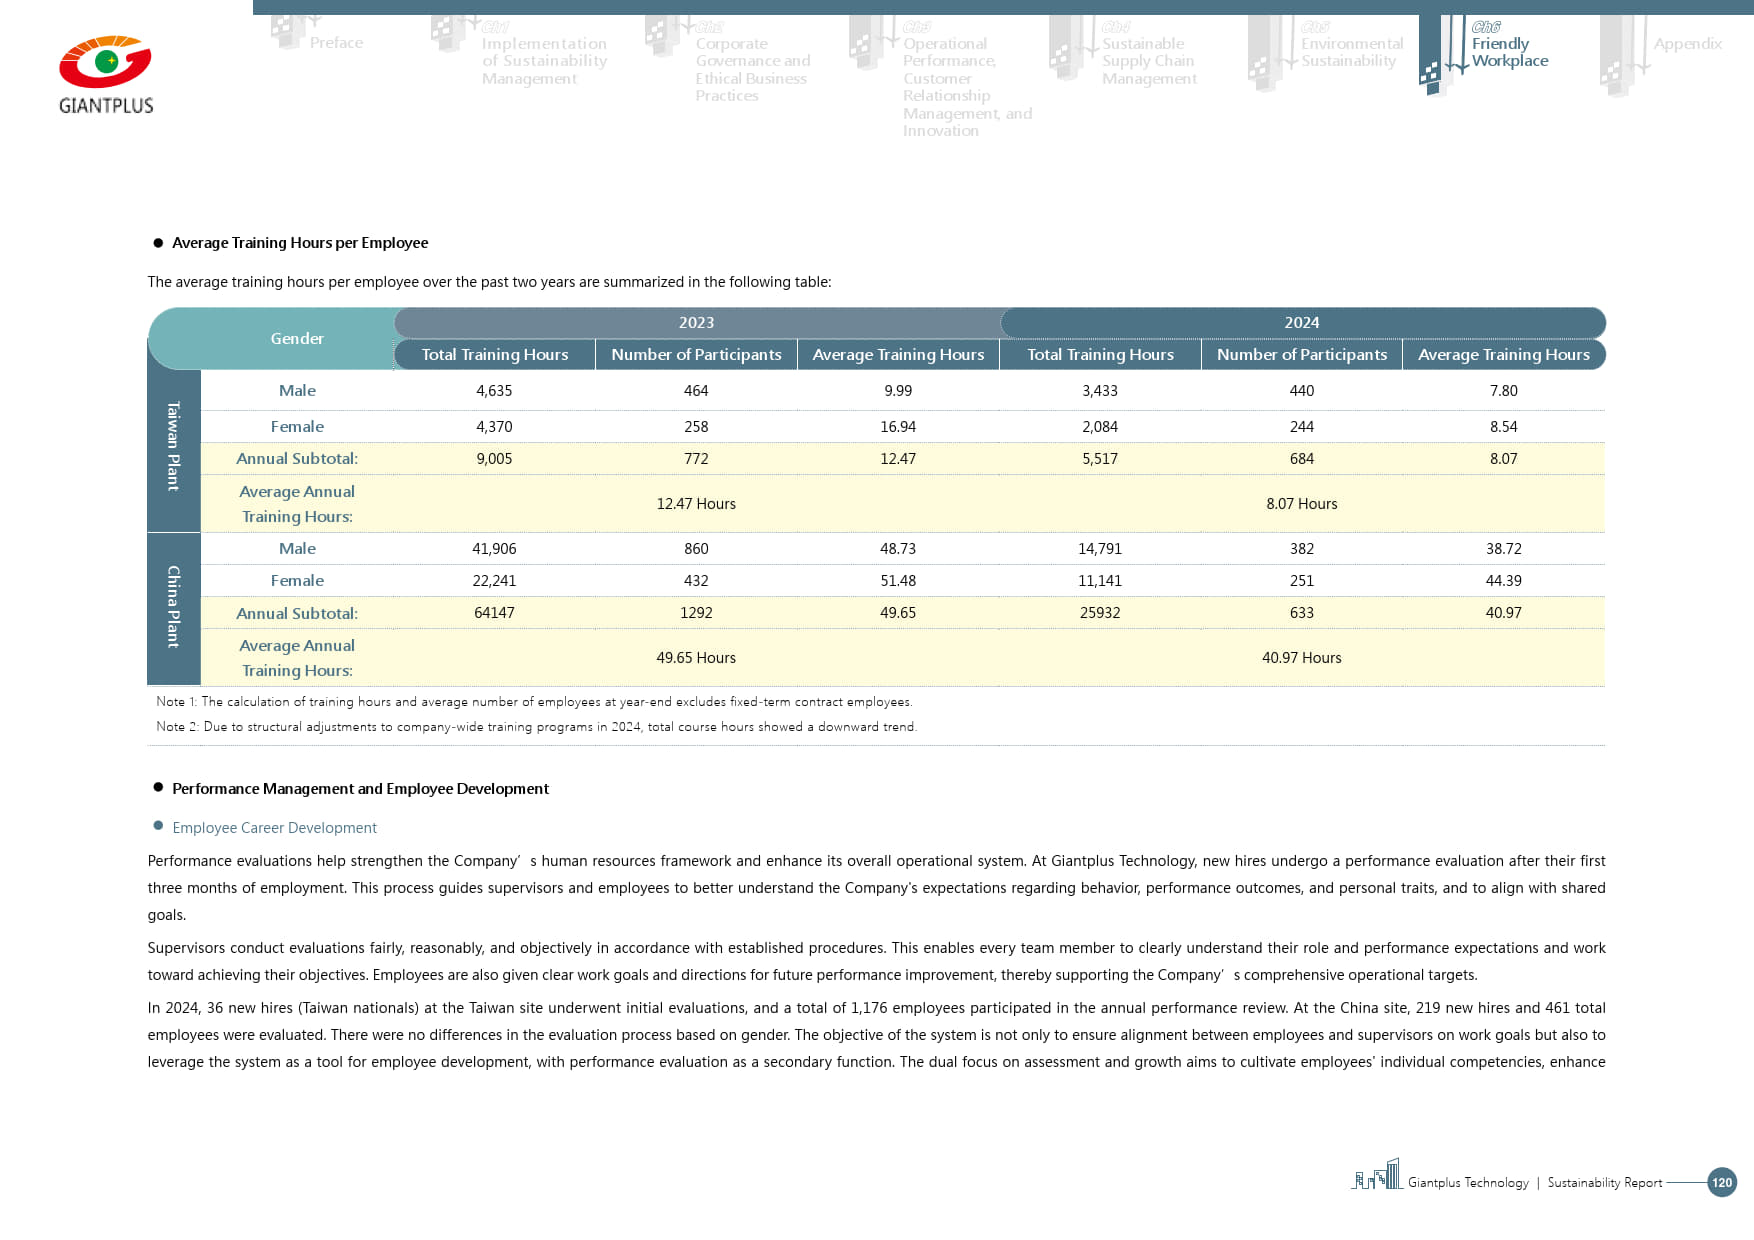
Task: Click the Ch5 building icon
Action: tap(1267, 53)
